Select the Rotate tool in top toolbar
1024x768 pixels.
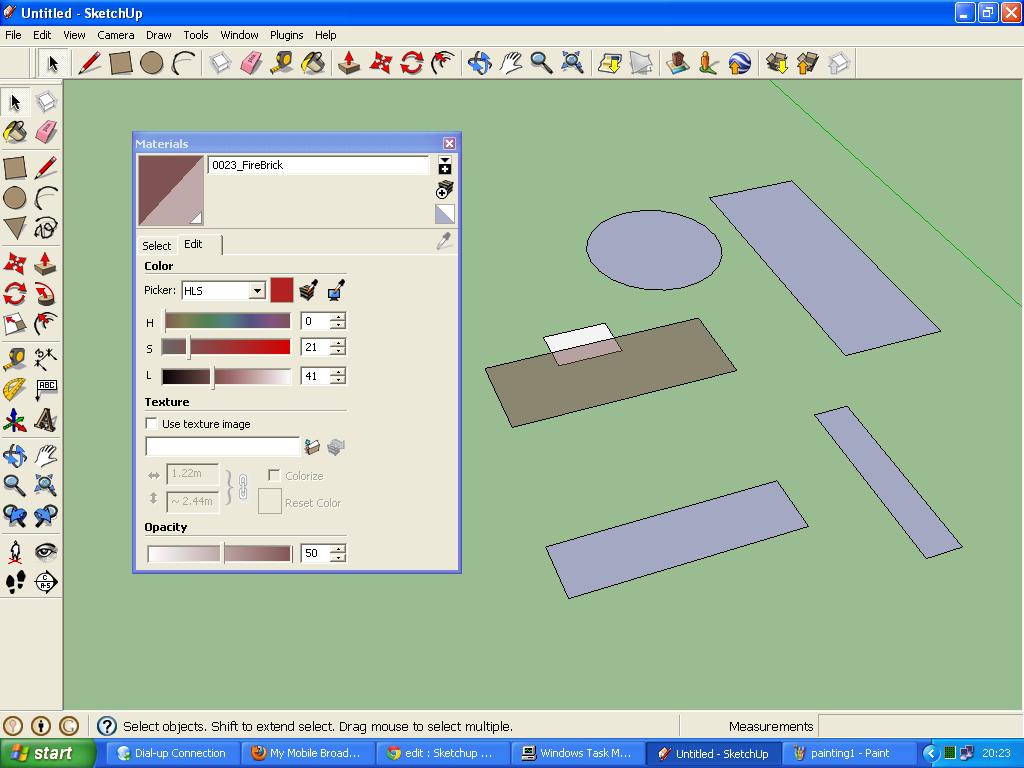[x=412, y=63]
